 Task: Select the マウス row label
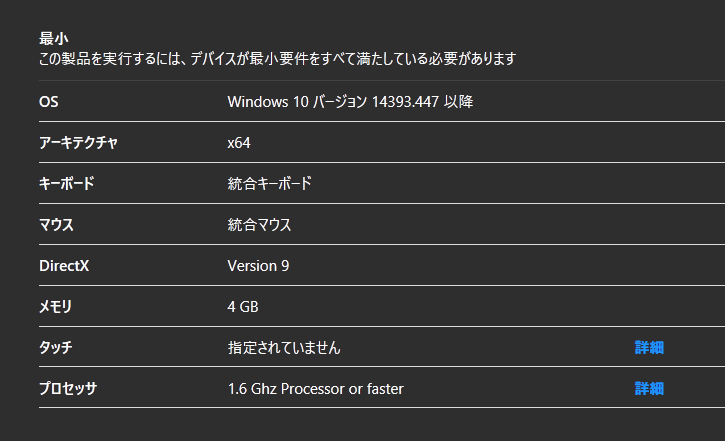[56, 225]
